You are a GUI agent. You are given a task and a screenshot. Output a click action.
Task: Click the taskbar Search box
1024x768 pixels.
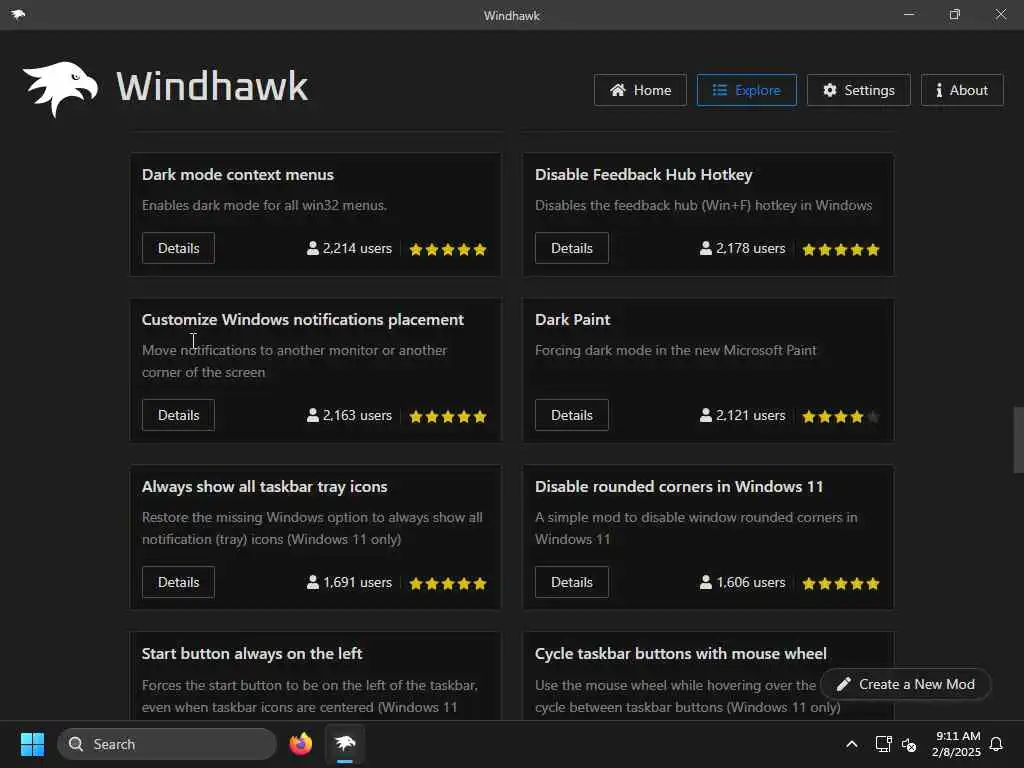point(167,744)
